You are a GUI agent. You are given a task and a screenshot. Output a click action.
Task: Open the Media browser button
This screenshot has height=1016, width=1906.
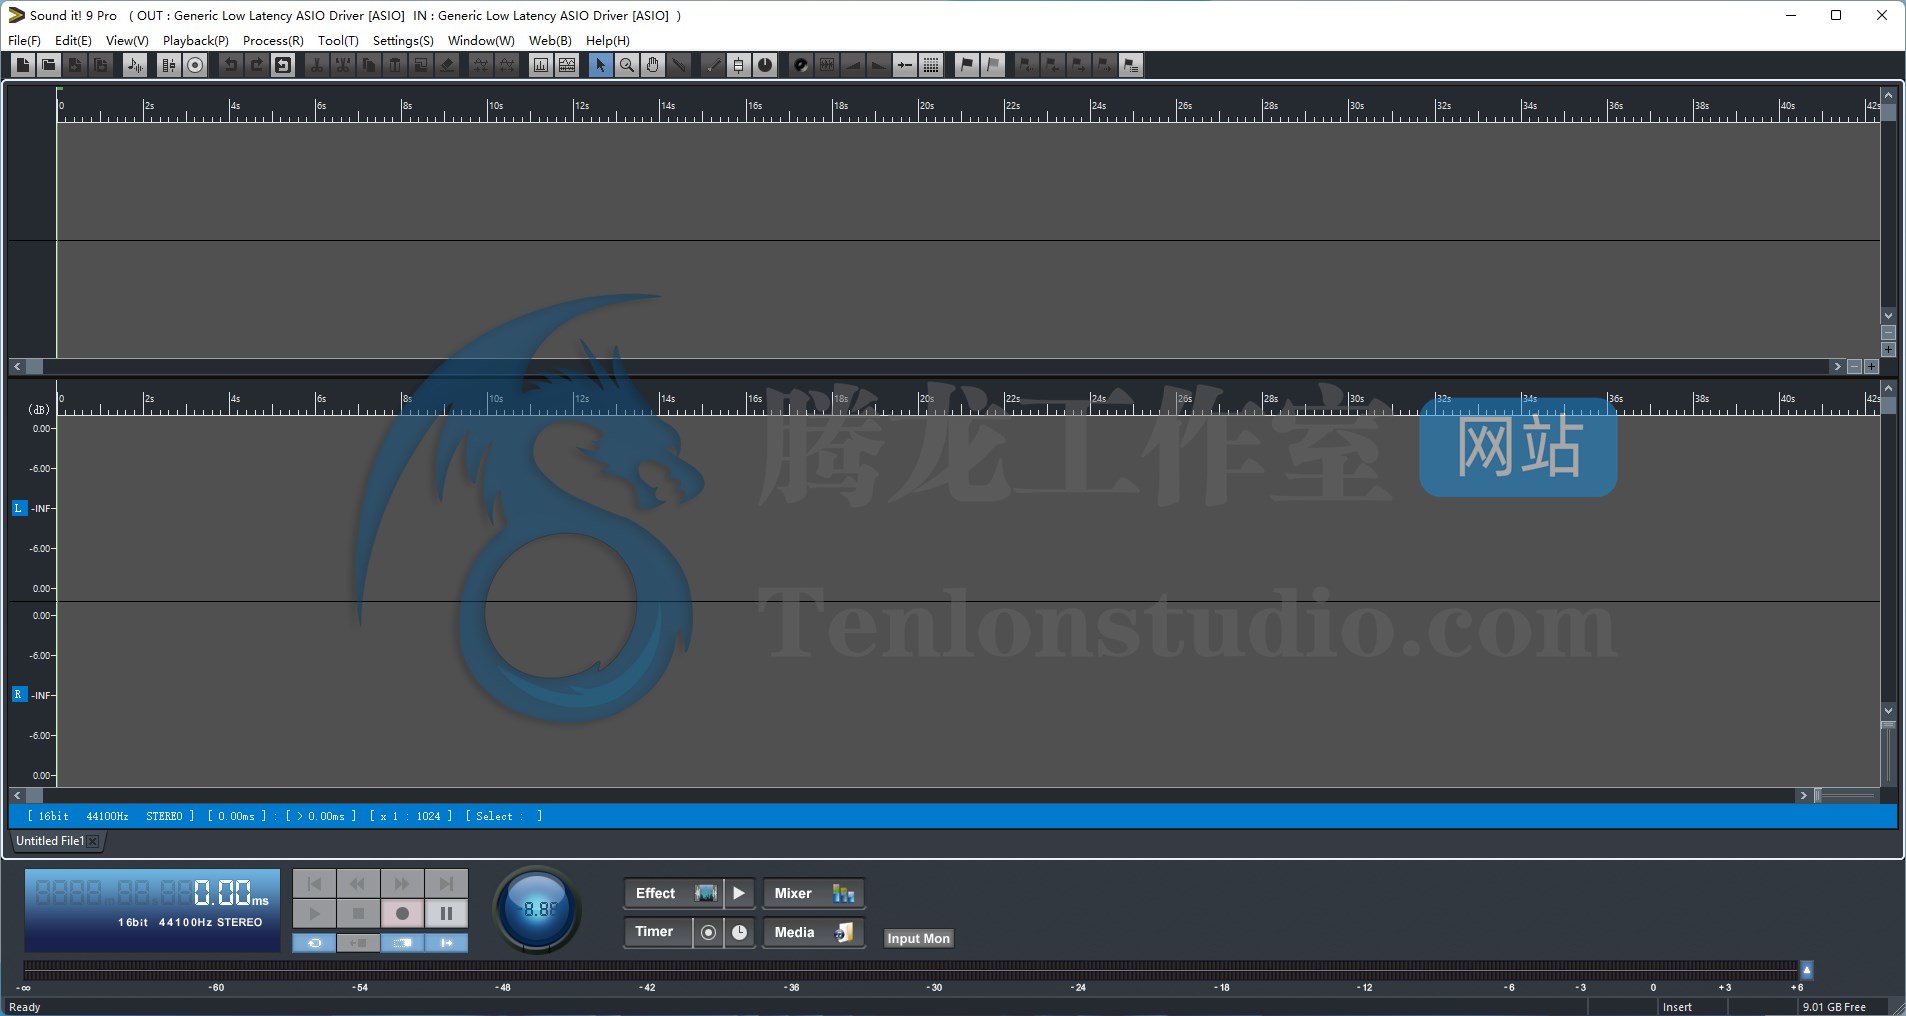pos(813,932)
